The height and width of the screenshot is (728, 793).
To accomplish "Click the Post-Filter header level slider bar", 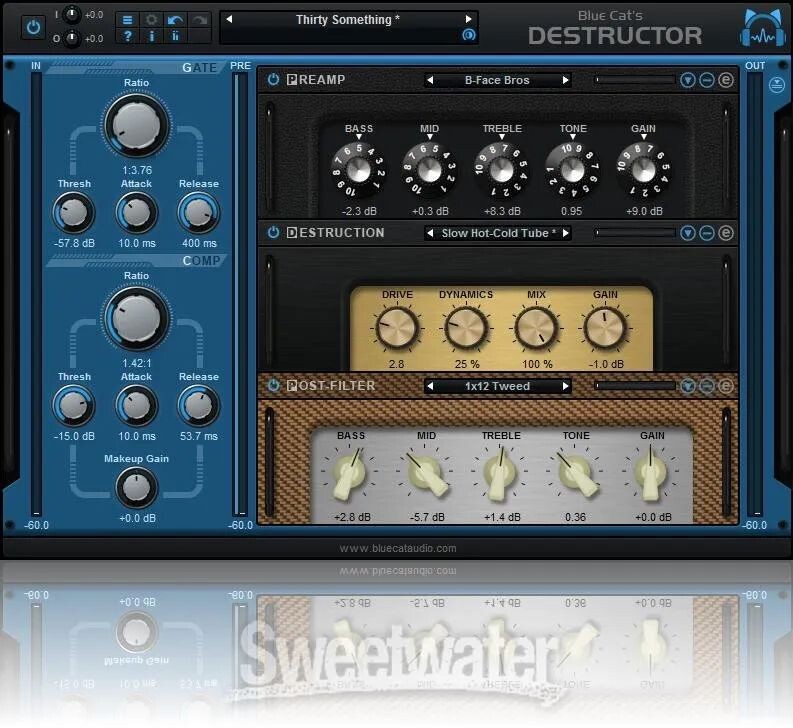I will click(x=636, y=386).
